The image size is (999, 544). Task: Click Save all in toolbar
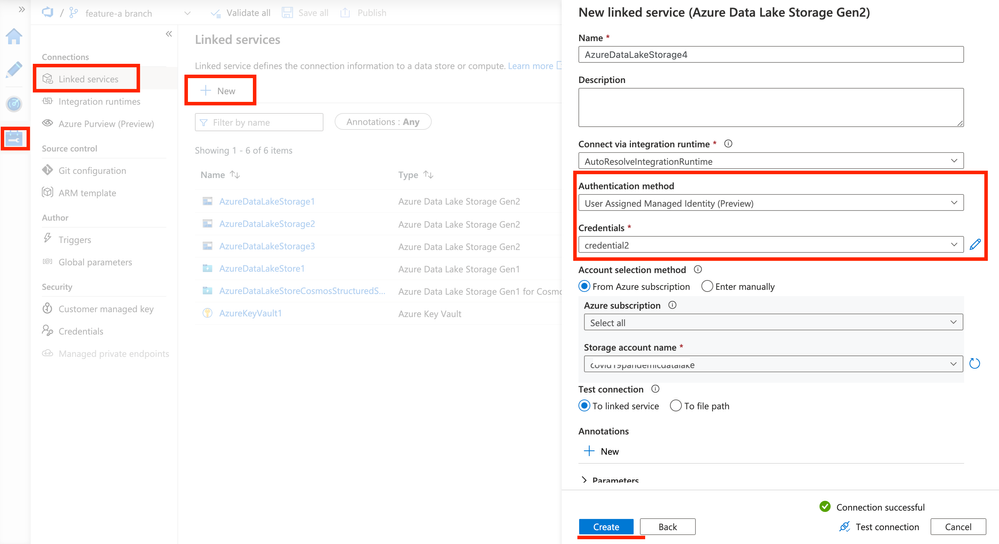coord(305,13)
